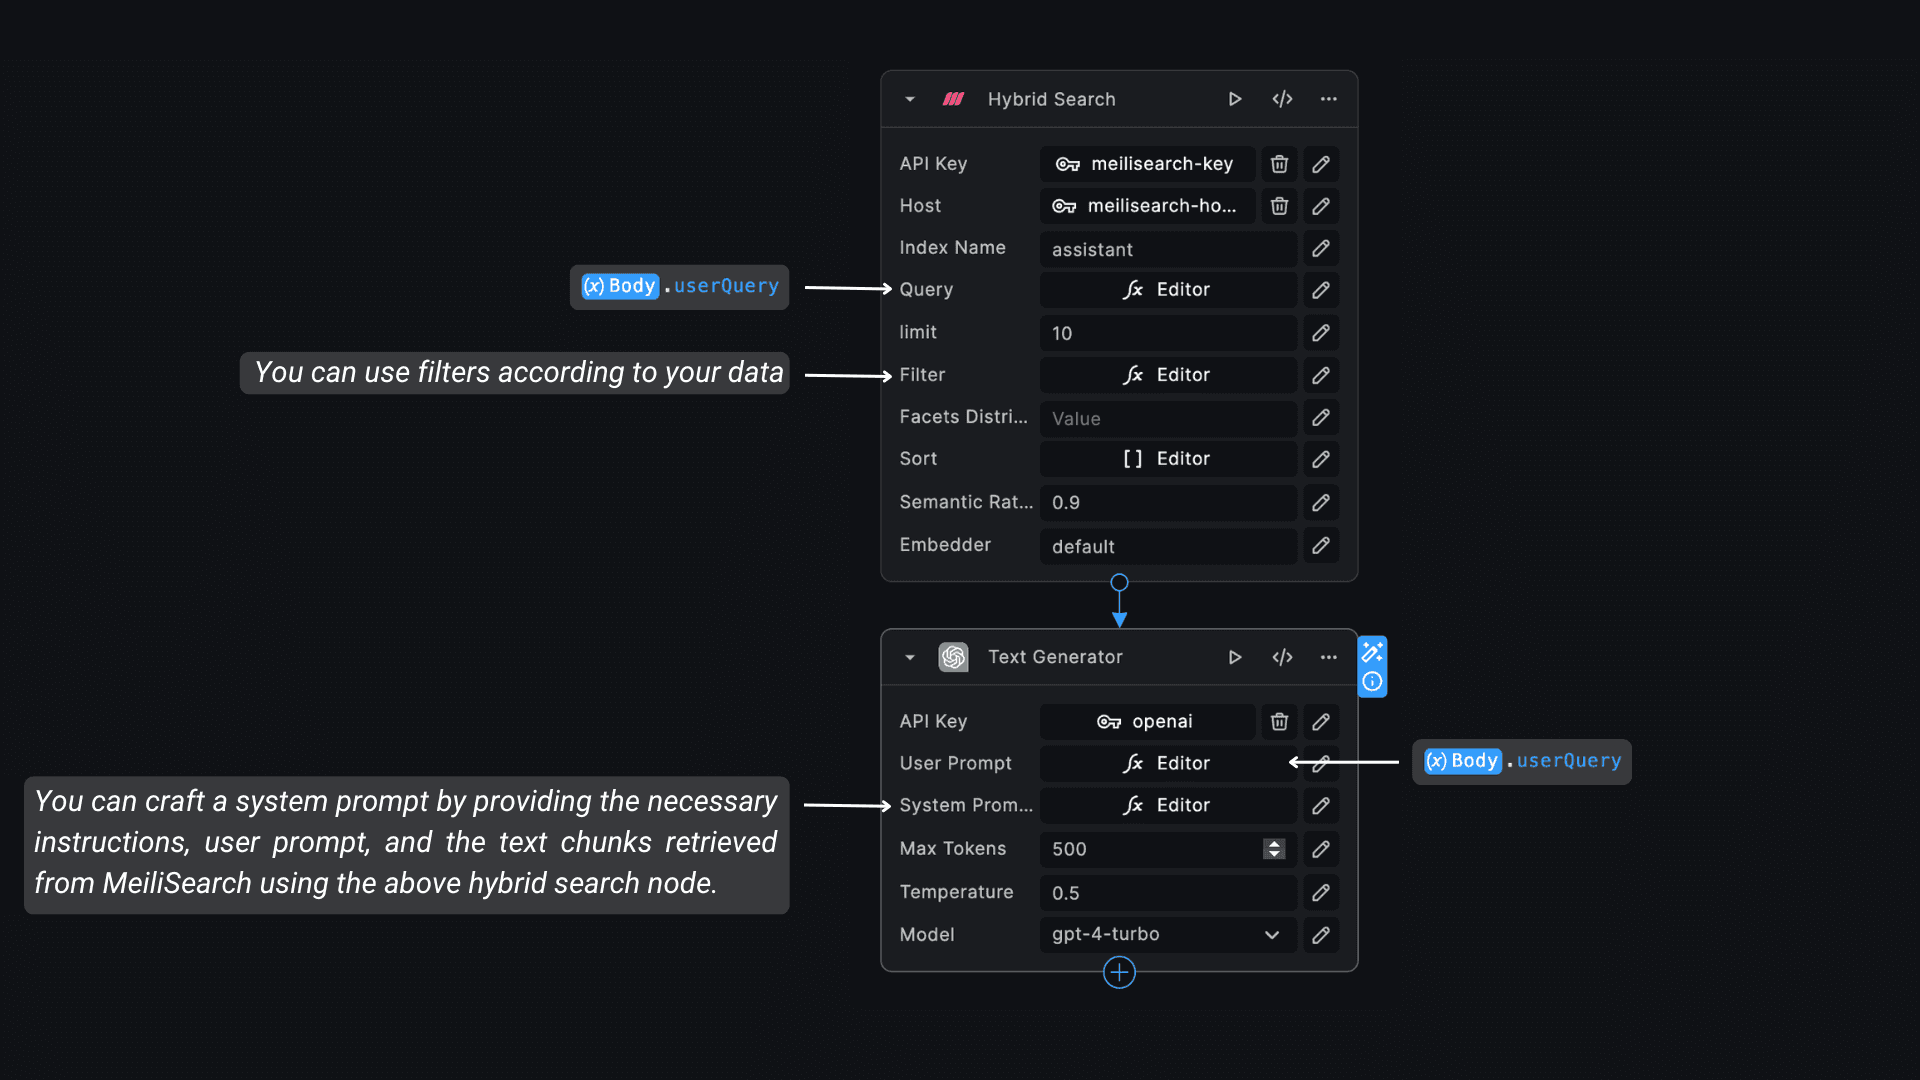Open the Sort array Editor
The image size is (1920, 1080).
click(1168, 459)
